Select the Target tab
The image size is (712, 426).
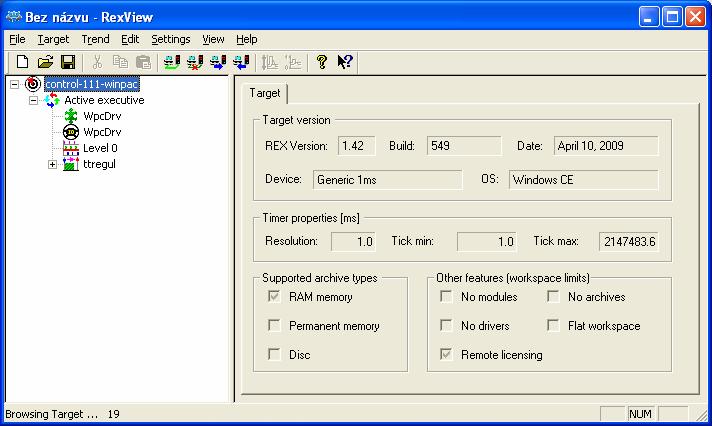(x=265, y=93)
